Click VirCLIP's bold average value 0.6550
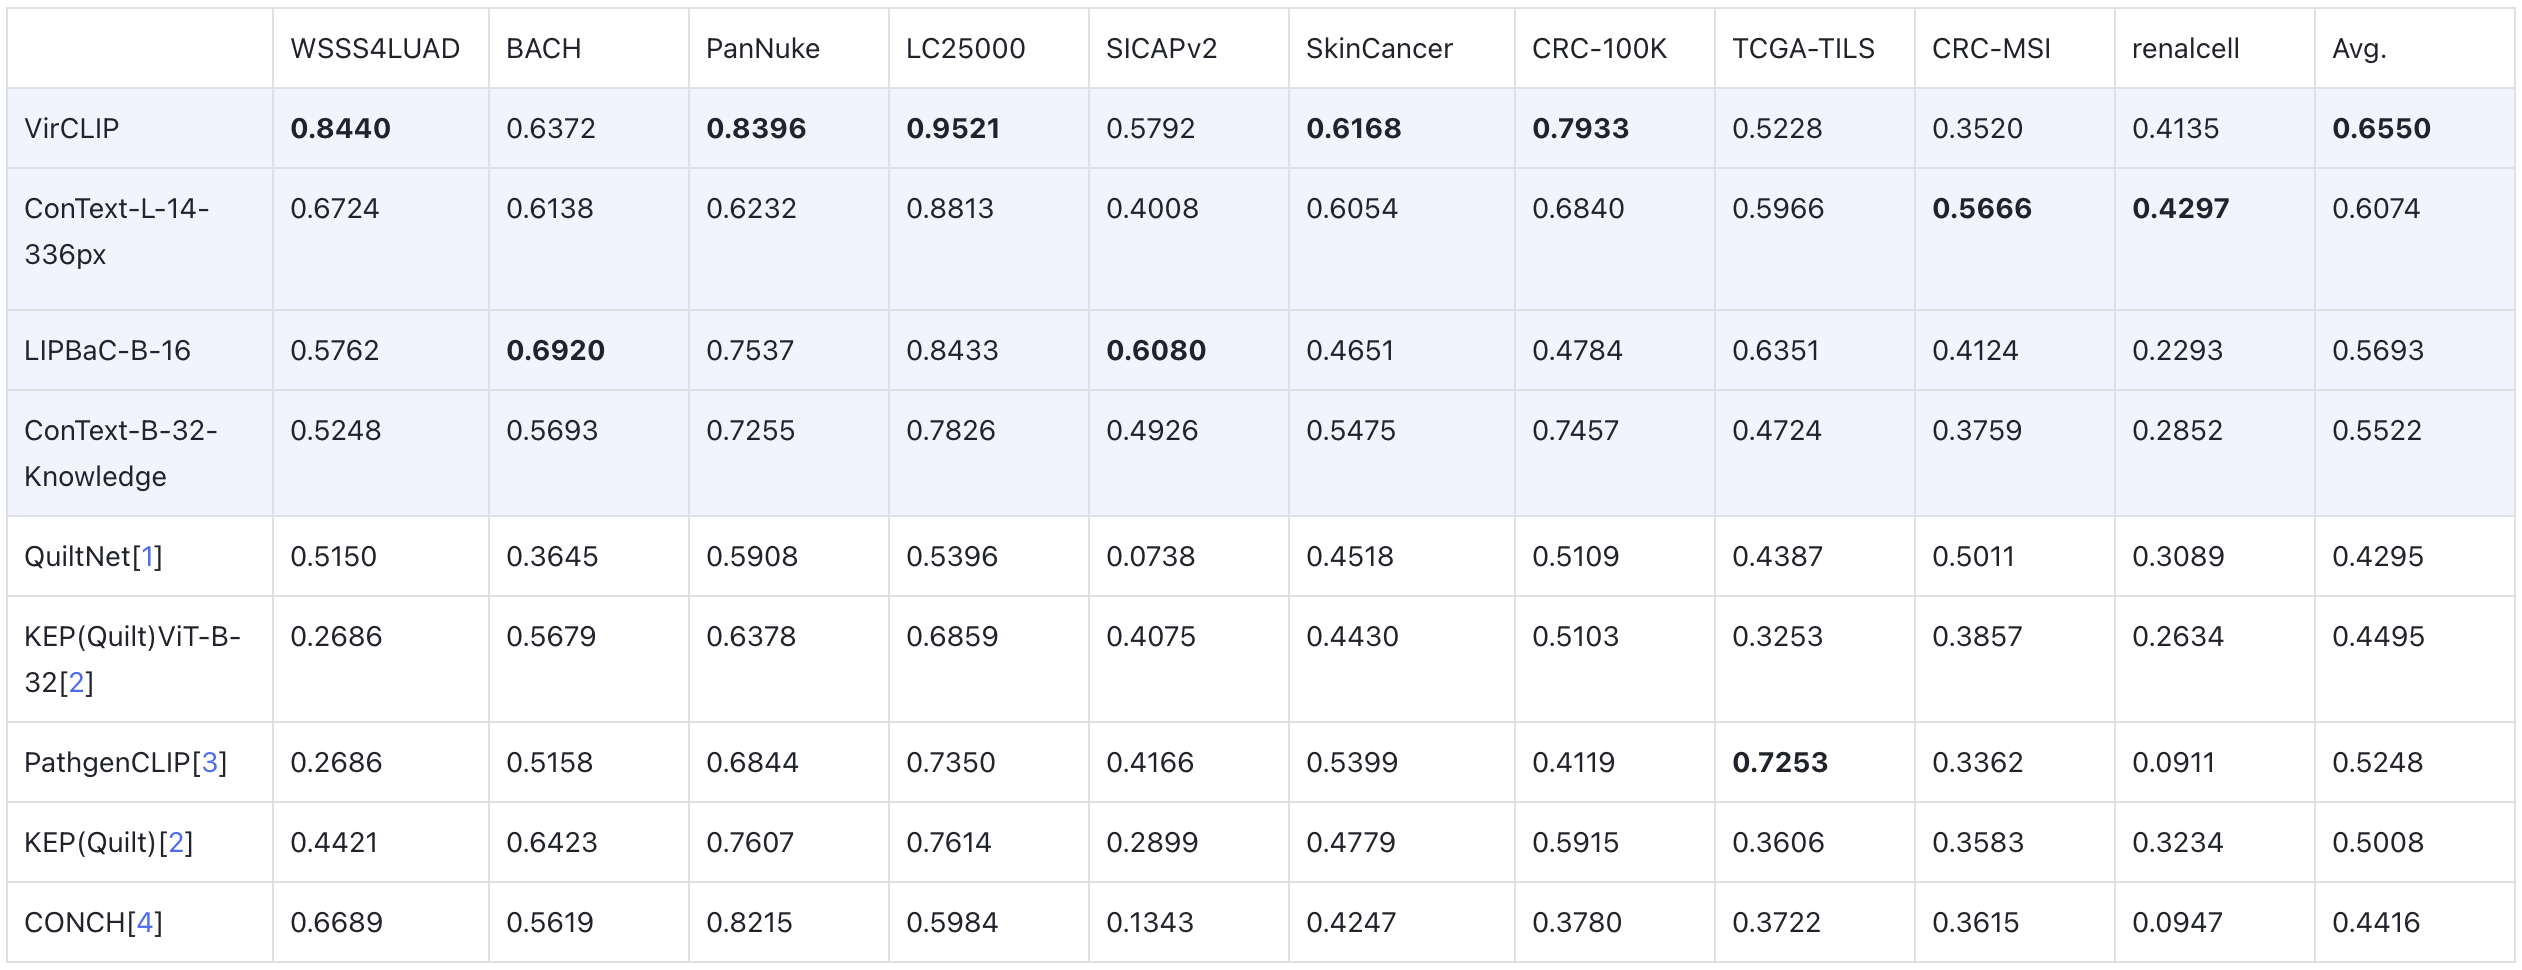 point(2381,129)
